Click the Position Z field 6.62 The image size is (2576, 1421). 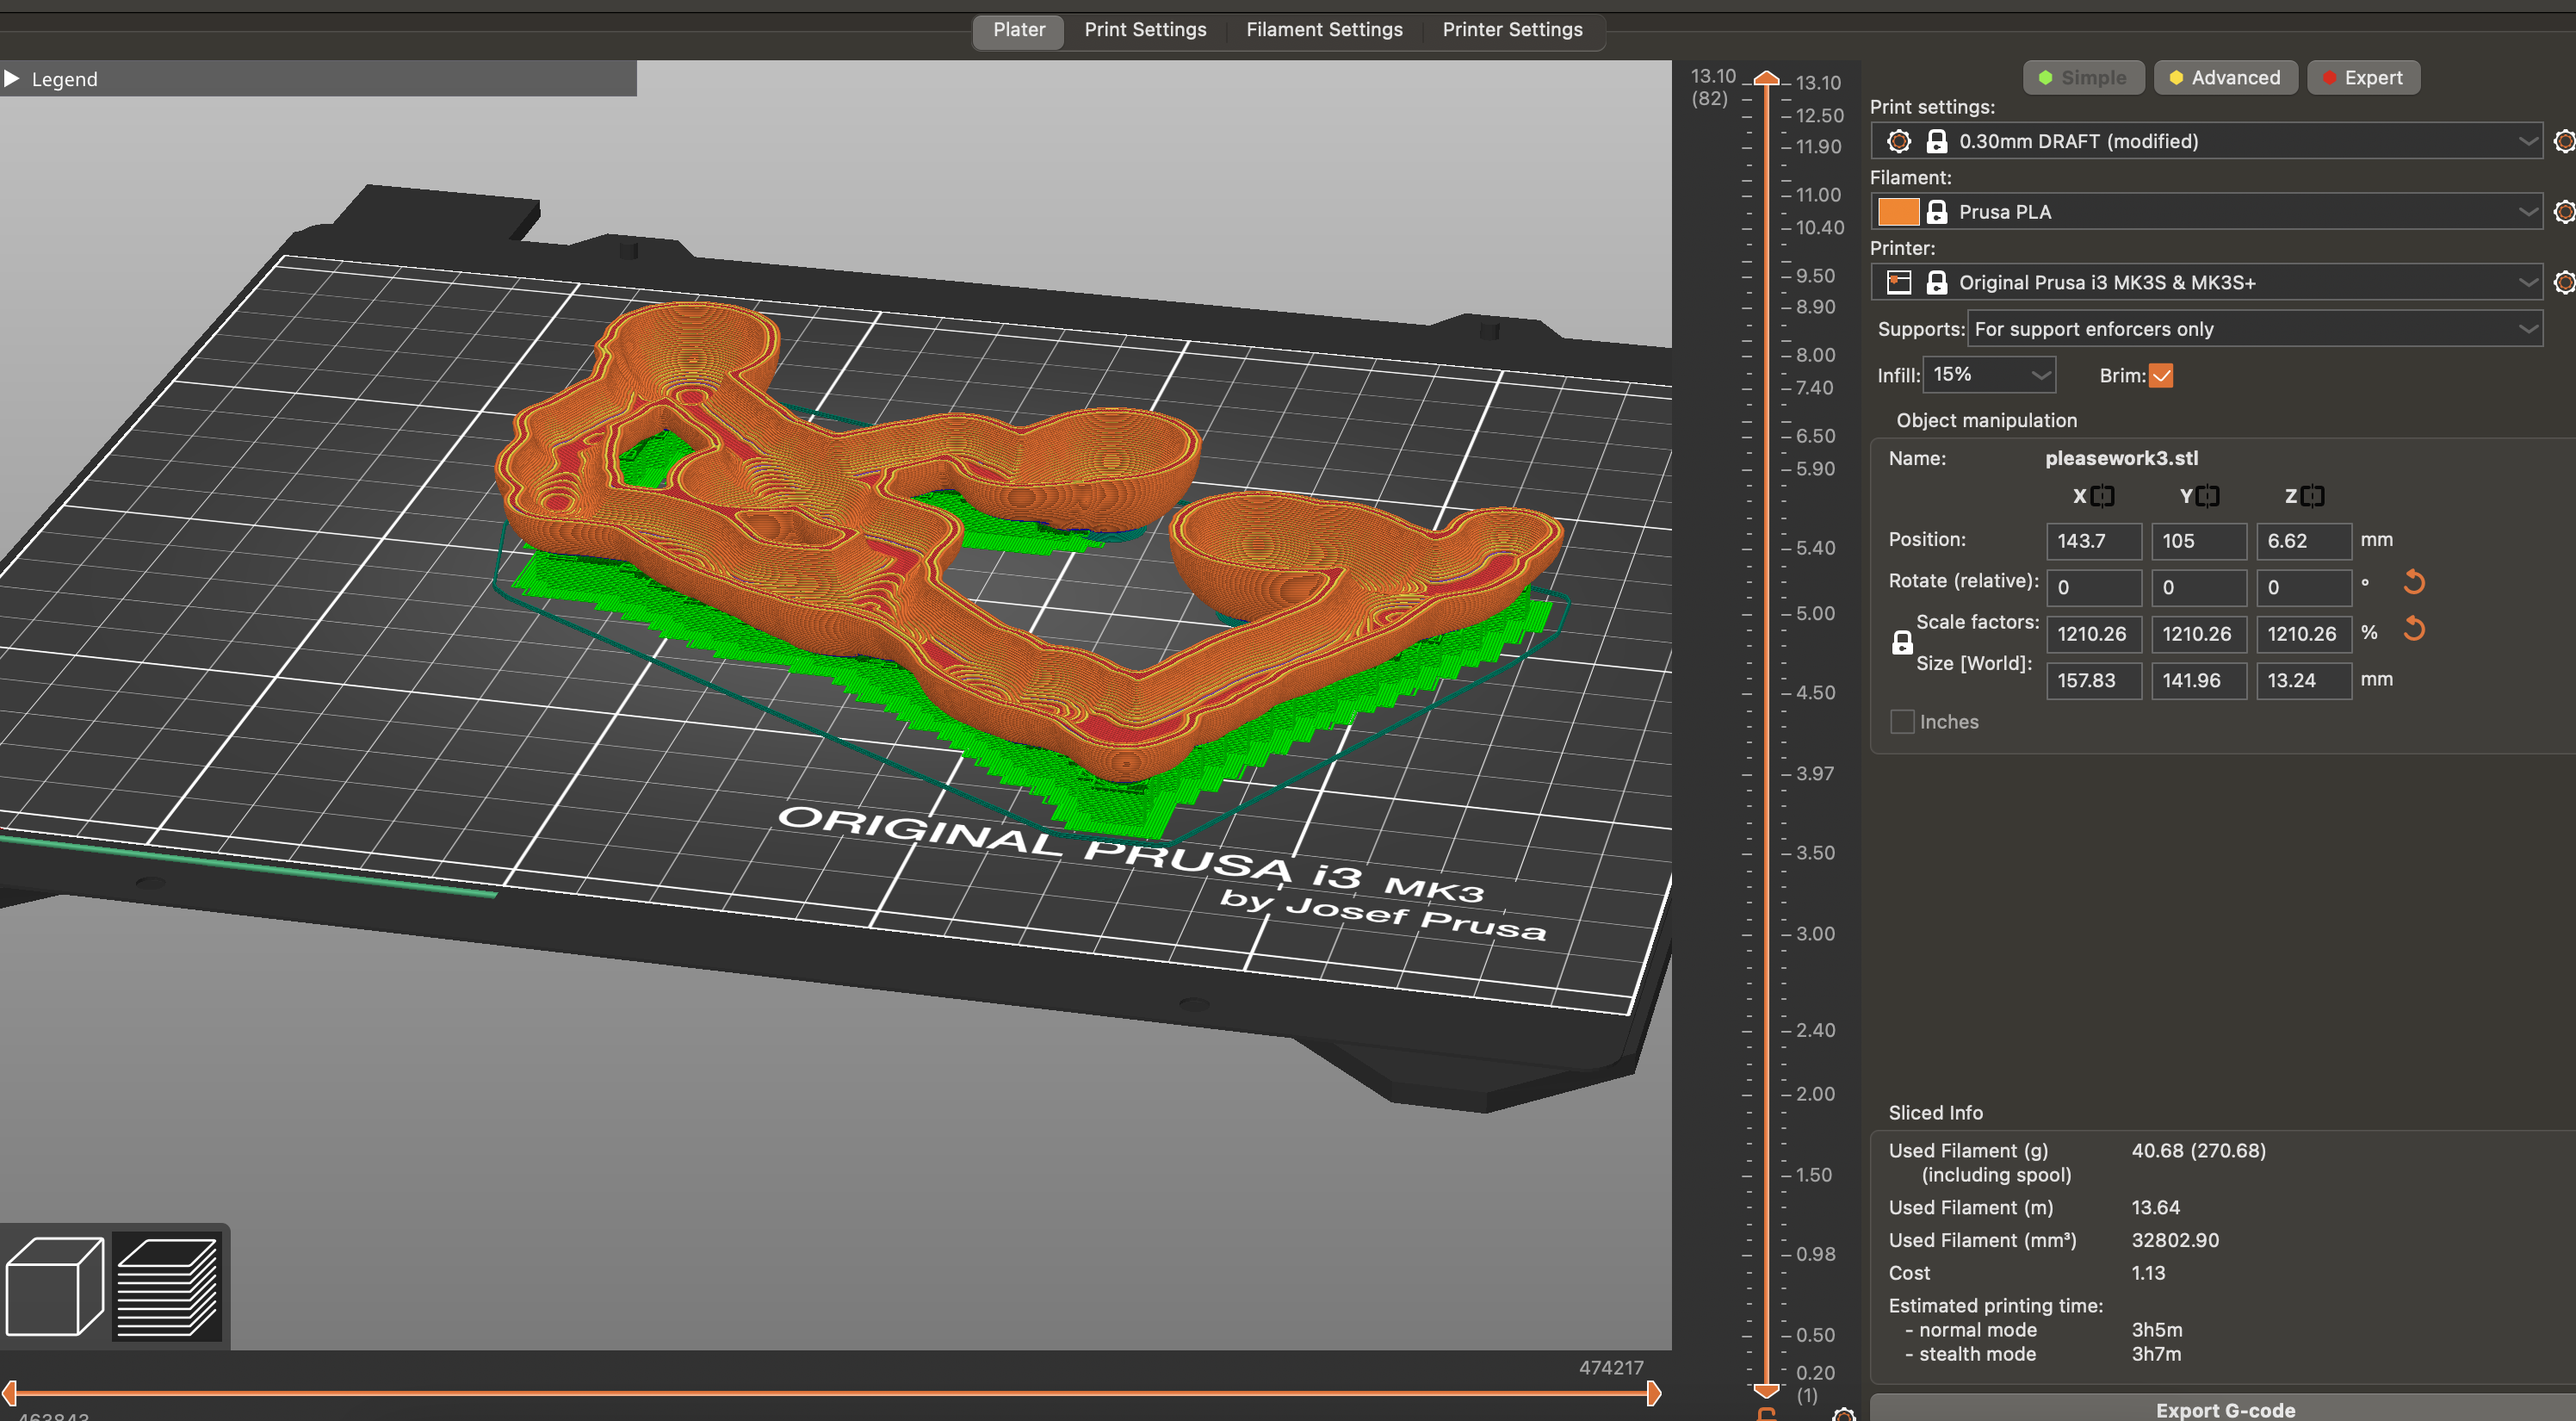coord(2304,541)
